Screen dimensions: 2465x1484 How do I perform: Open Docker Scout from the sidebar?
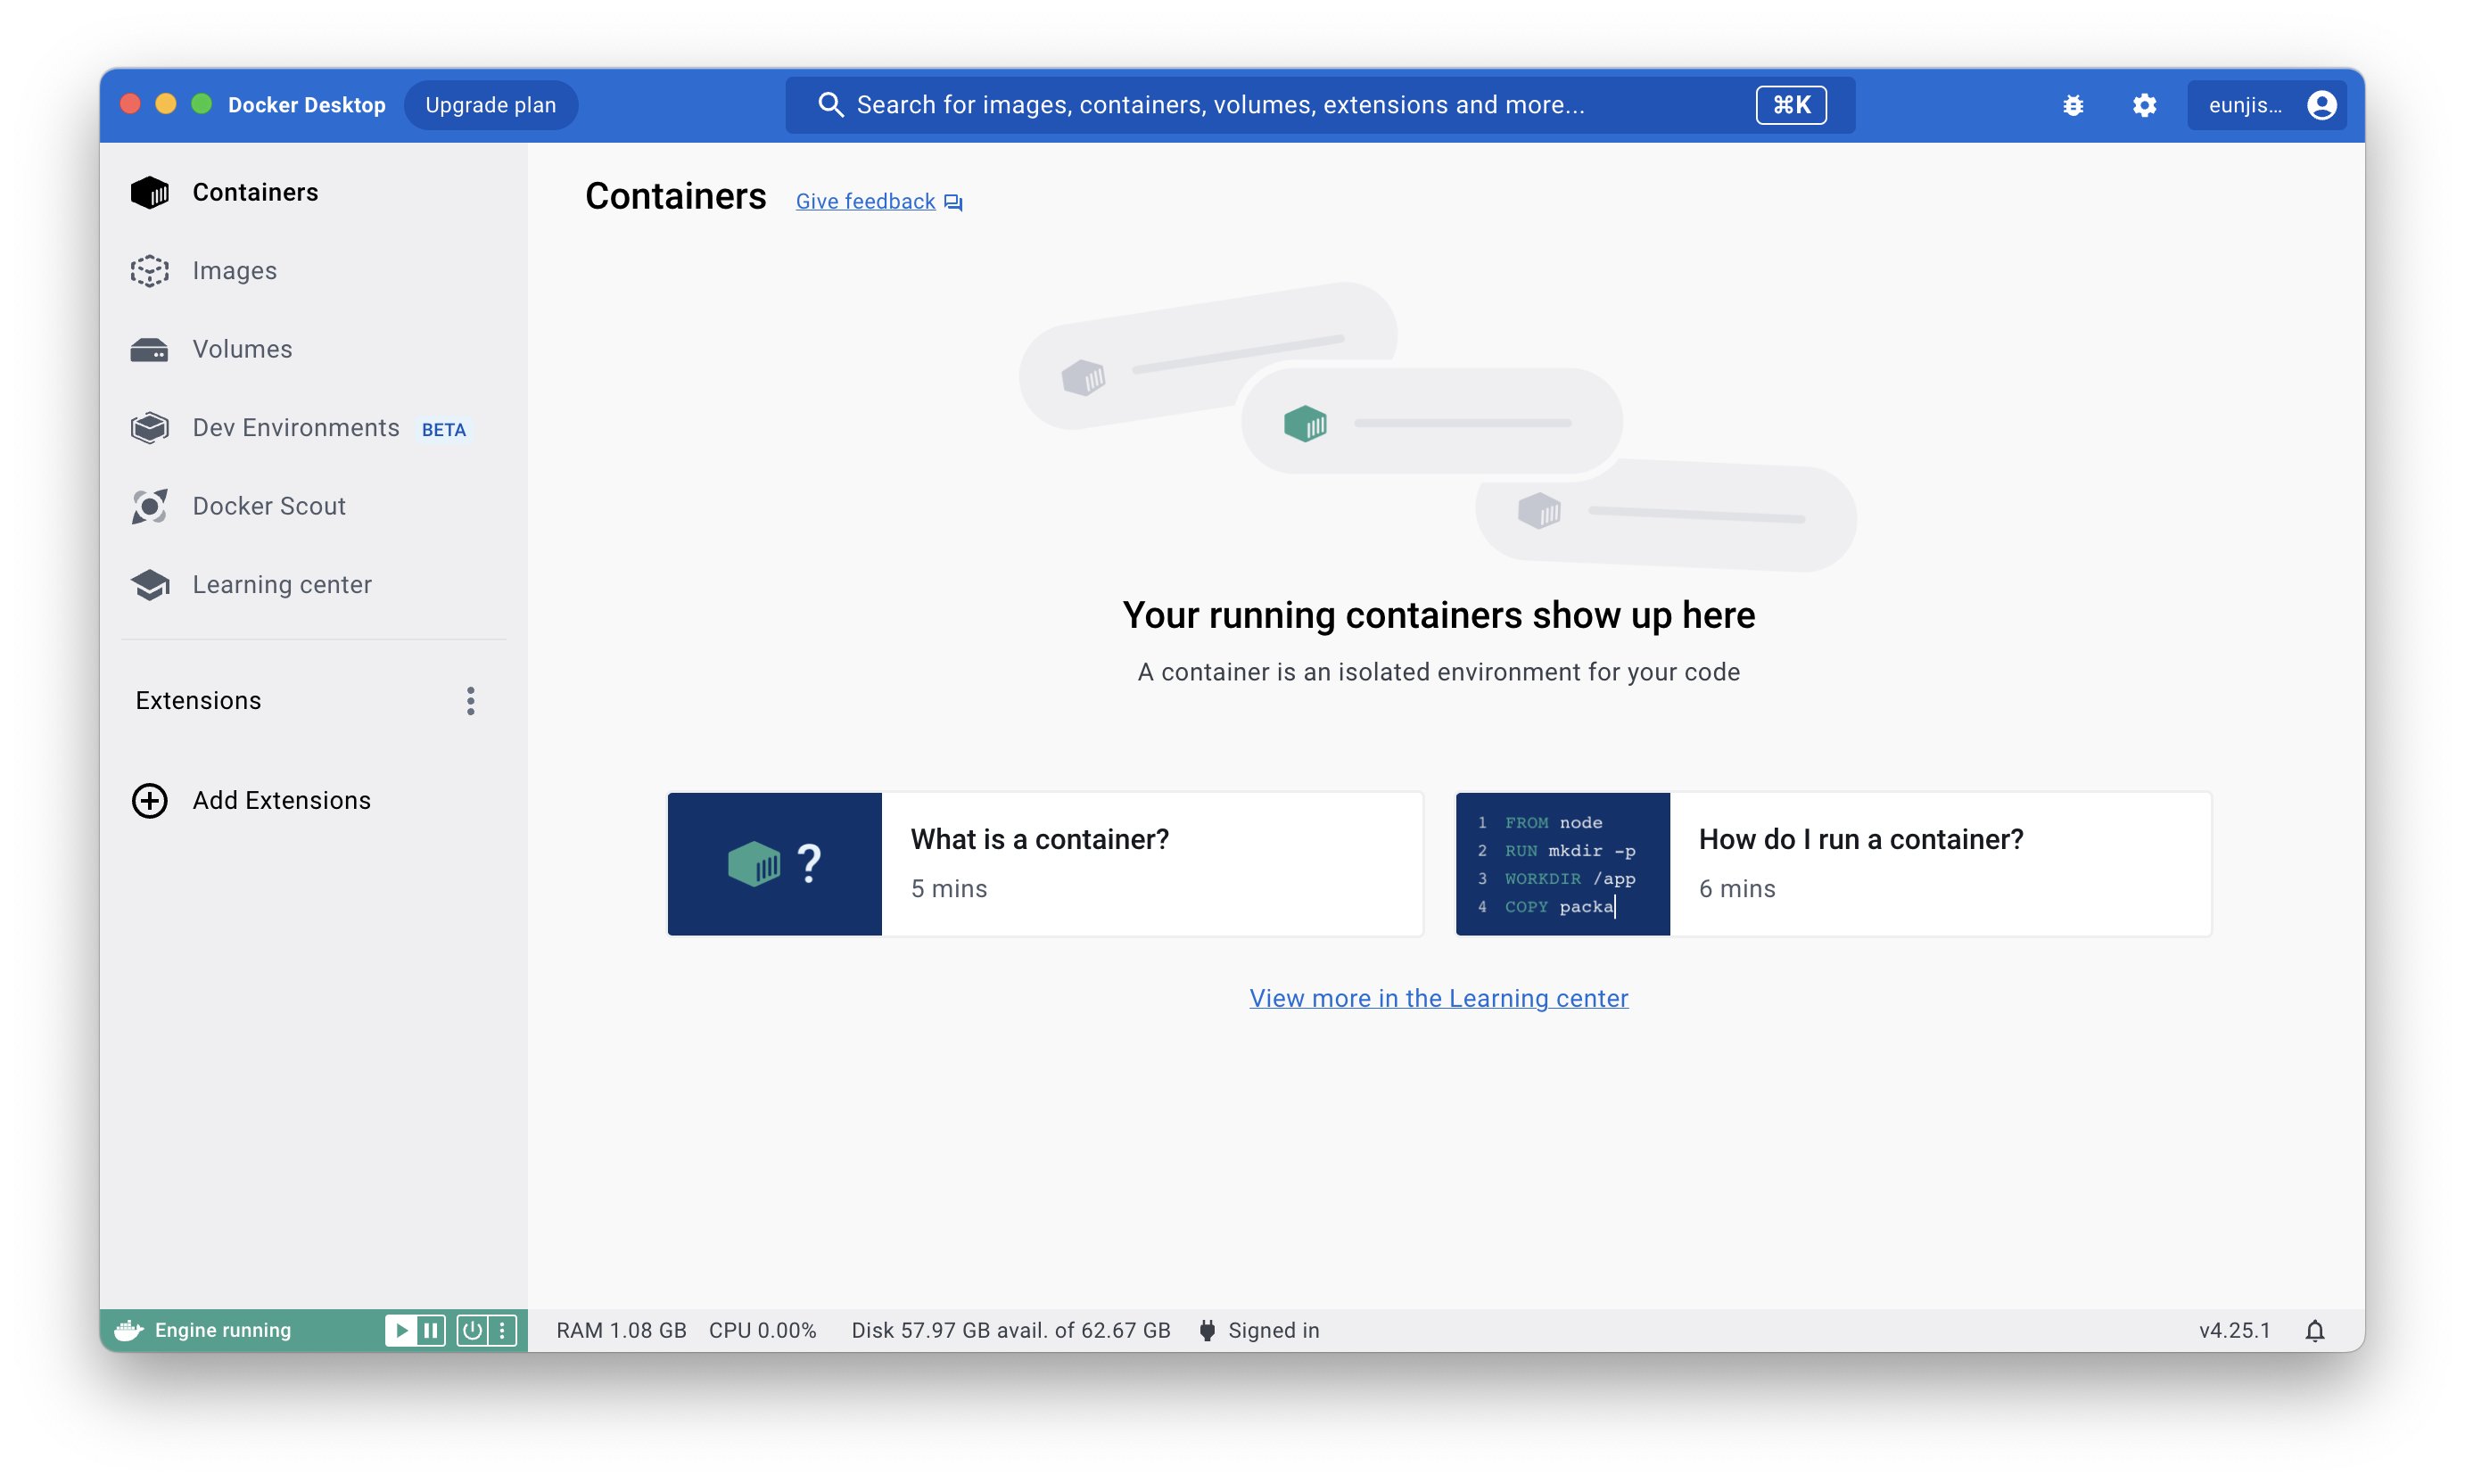(x=268, y=506)
